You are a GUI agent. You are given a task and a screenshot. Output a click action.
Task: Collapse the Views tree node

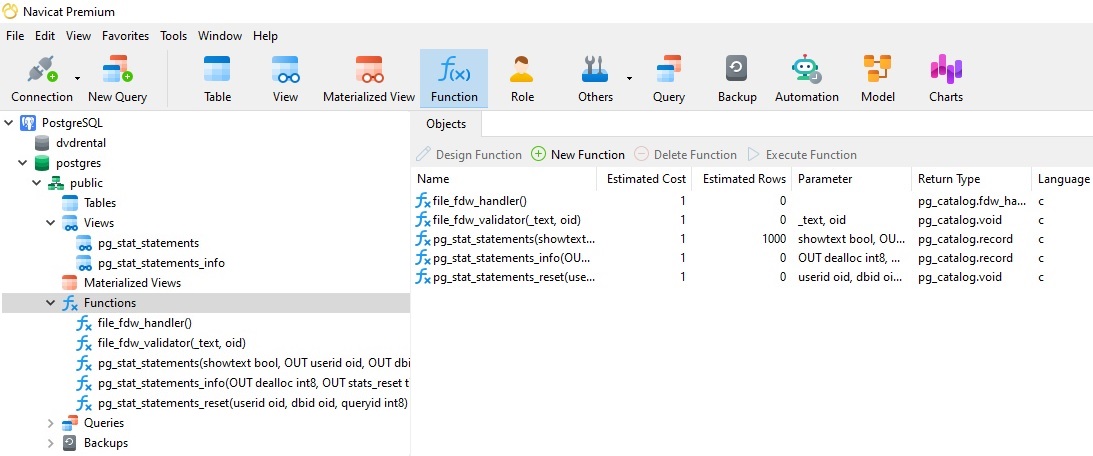tap(51, 223)
